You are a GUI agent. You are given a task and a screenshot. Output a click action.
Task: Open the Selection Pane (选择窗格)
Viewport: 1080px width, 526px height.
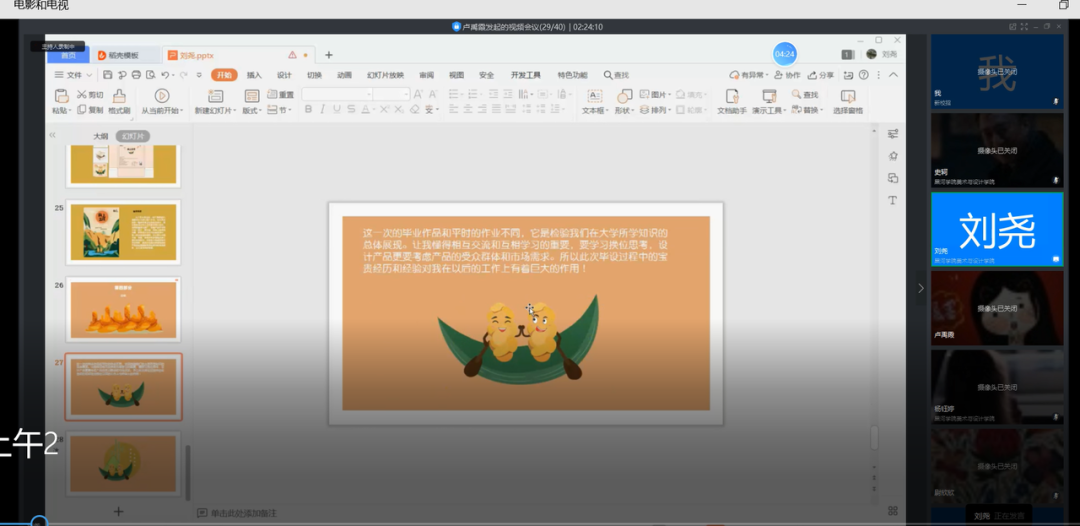click(848, 97)
